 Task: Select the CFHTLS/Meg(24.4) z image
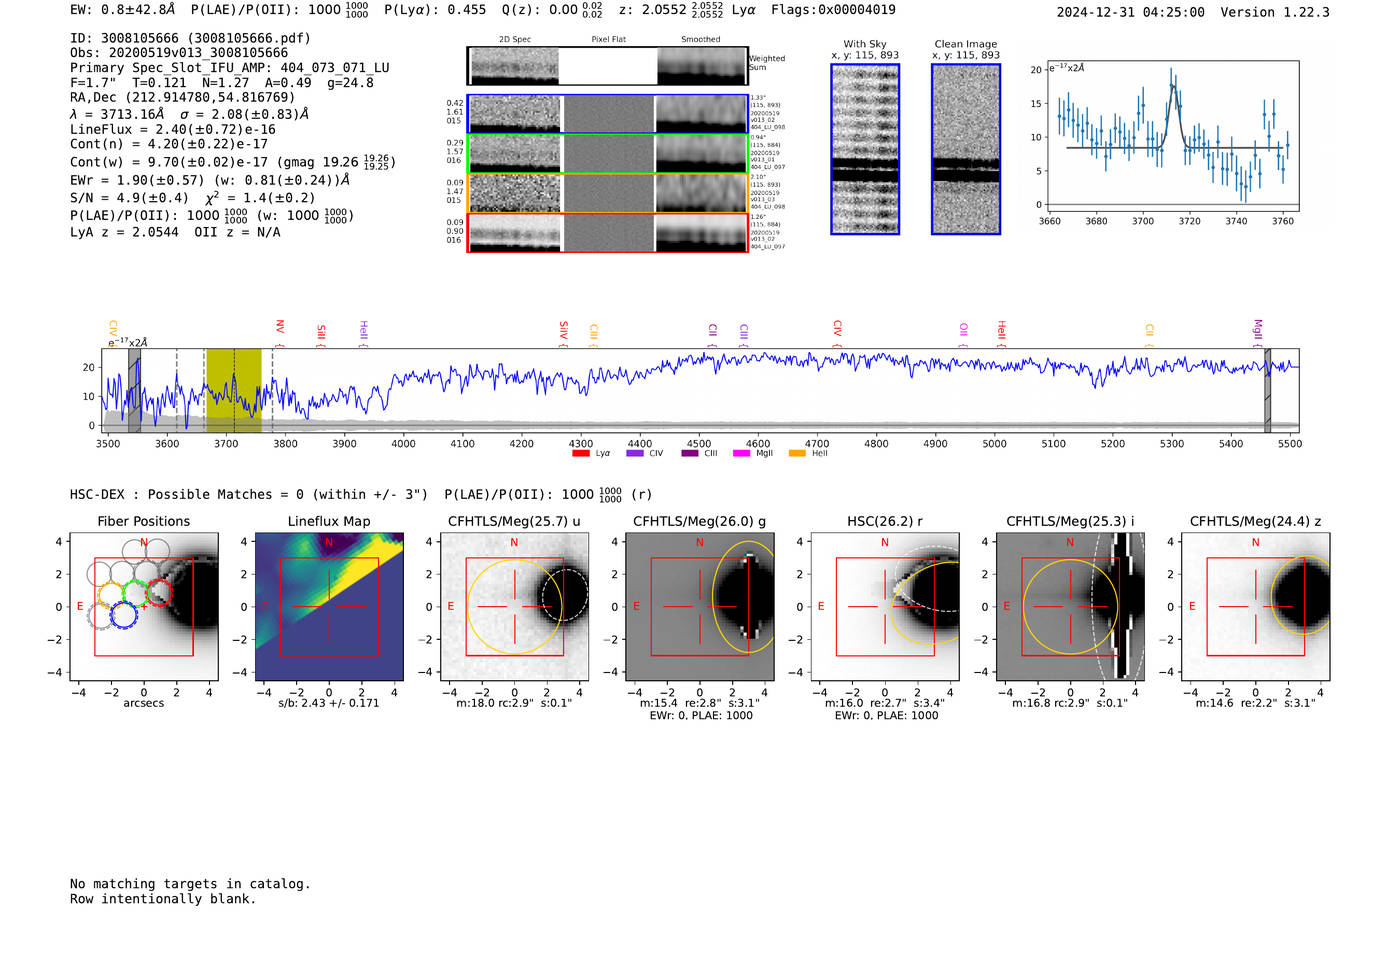(x=1256, y=607)
